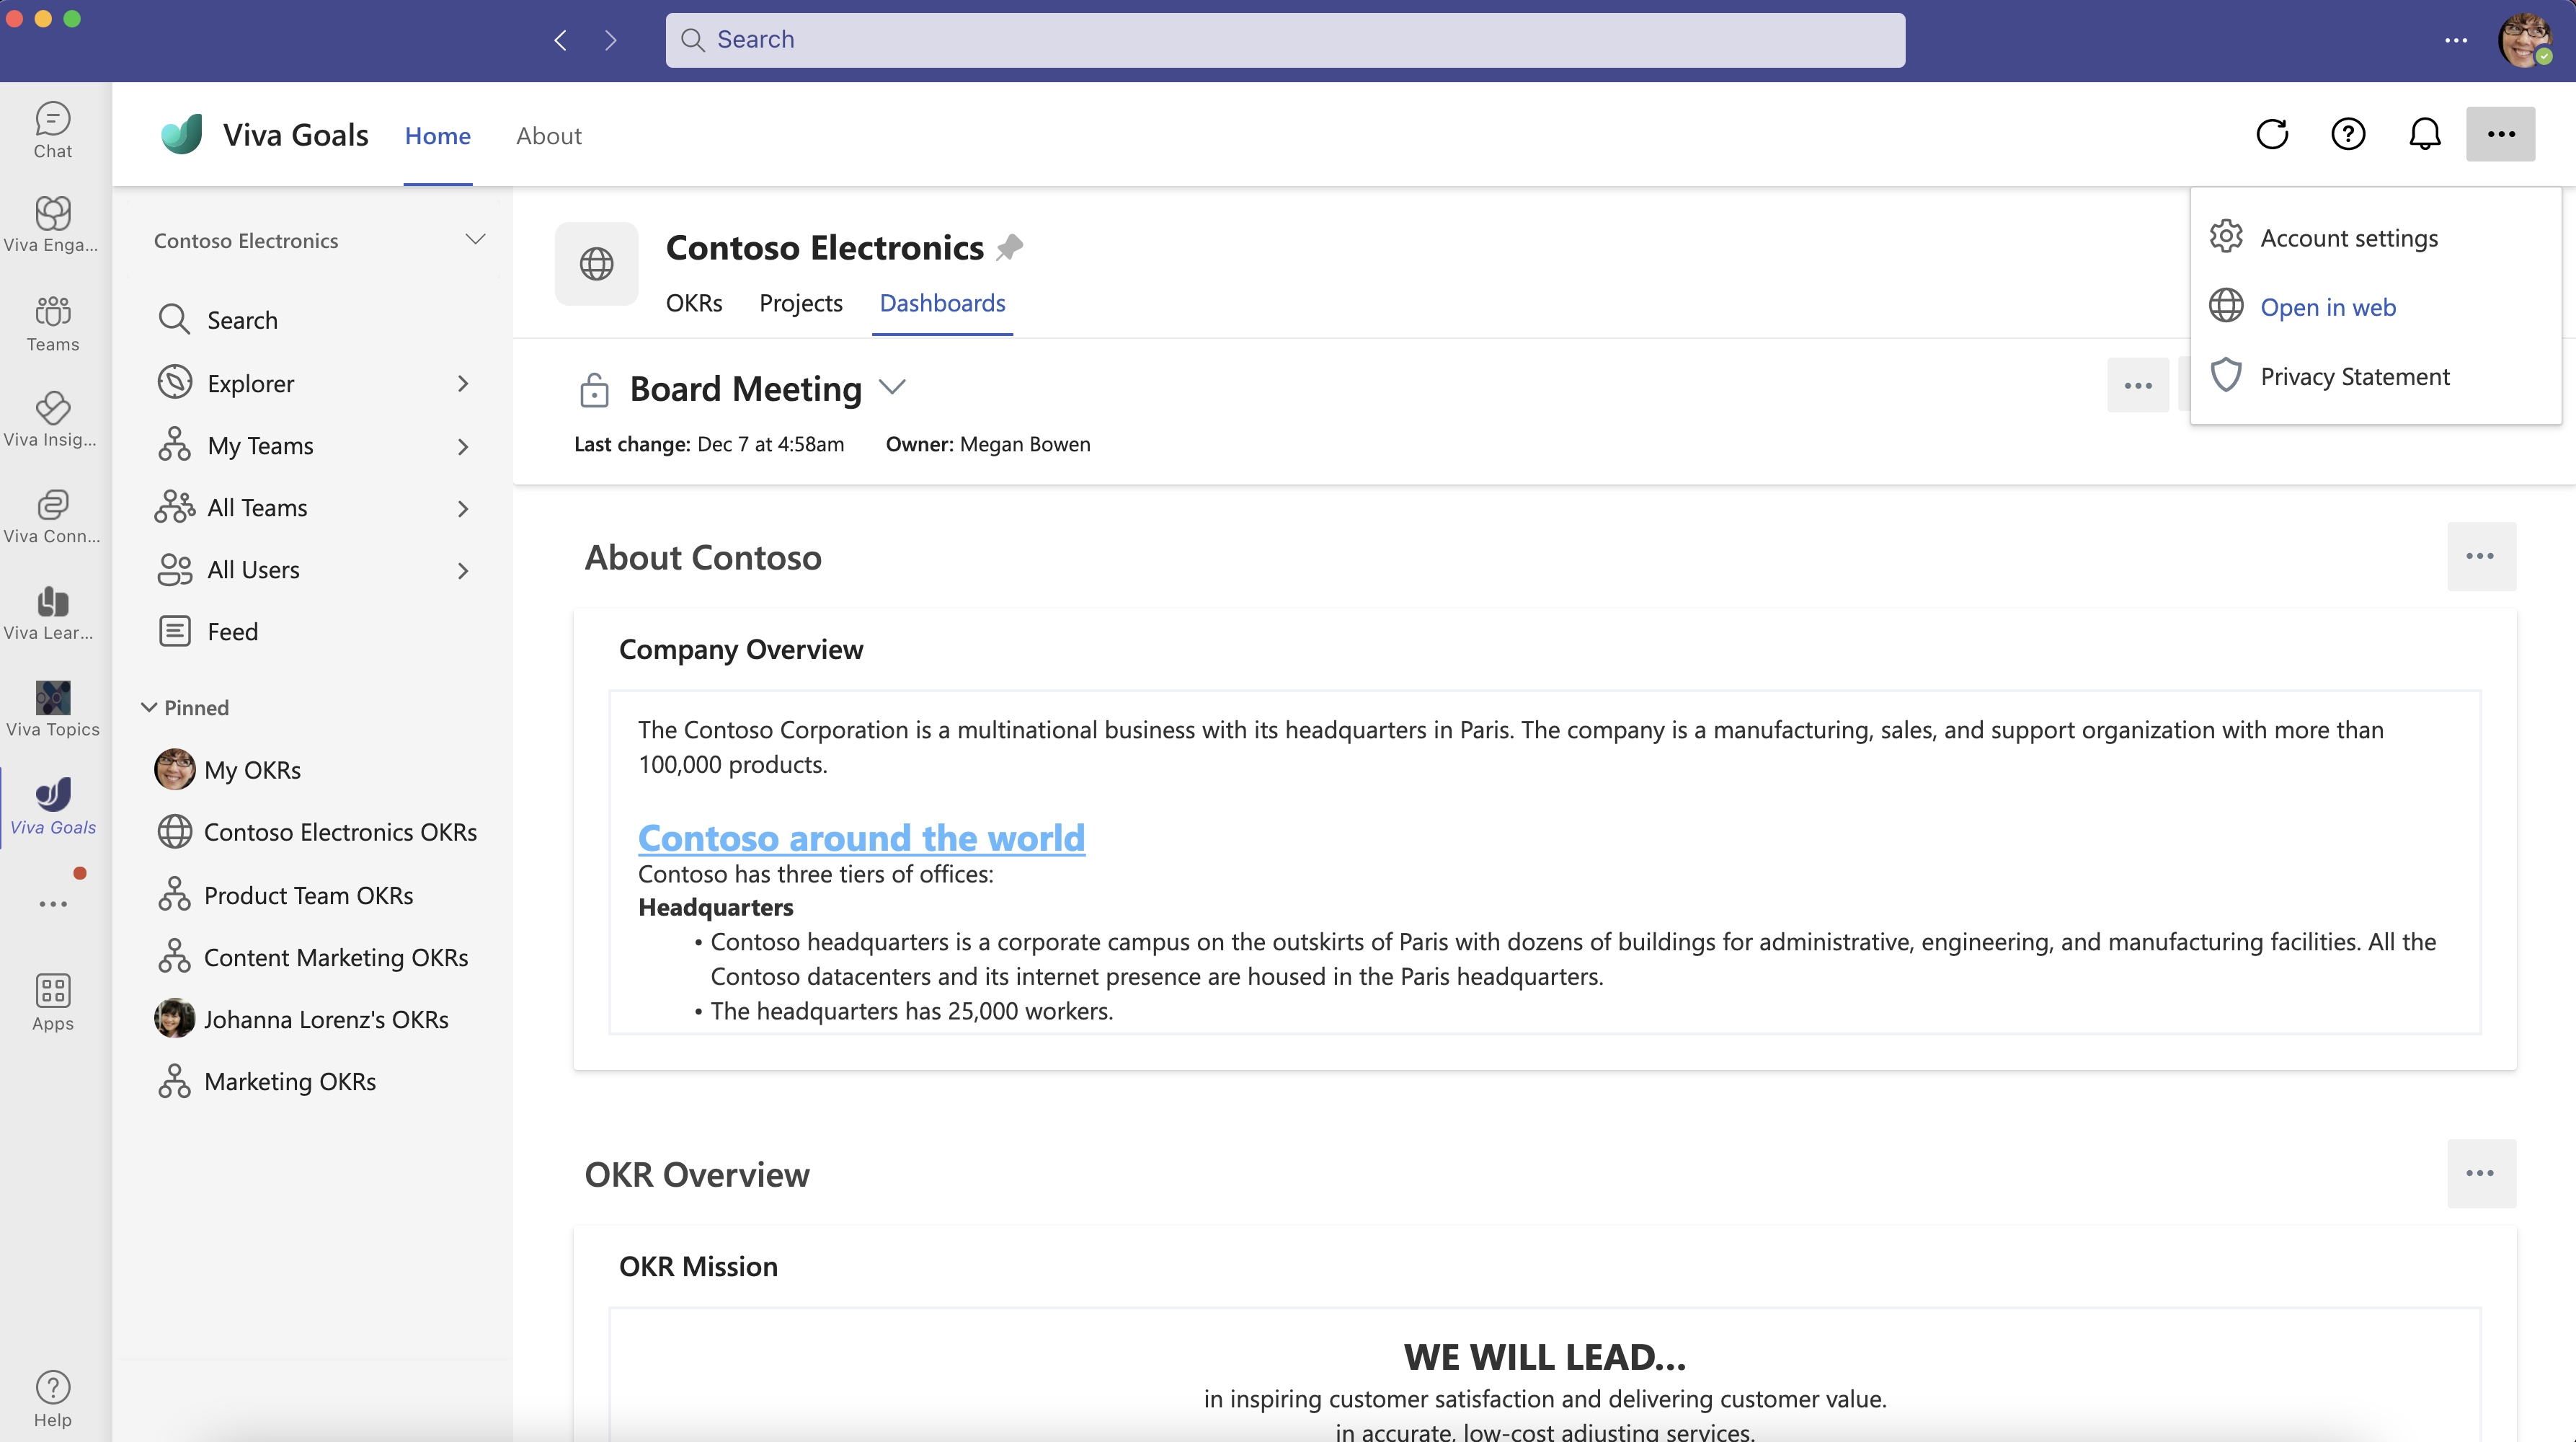Click the Privacy Statement menu item
2576x1442 pixels.
click(2355, 373)
